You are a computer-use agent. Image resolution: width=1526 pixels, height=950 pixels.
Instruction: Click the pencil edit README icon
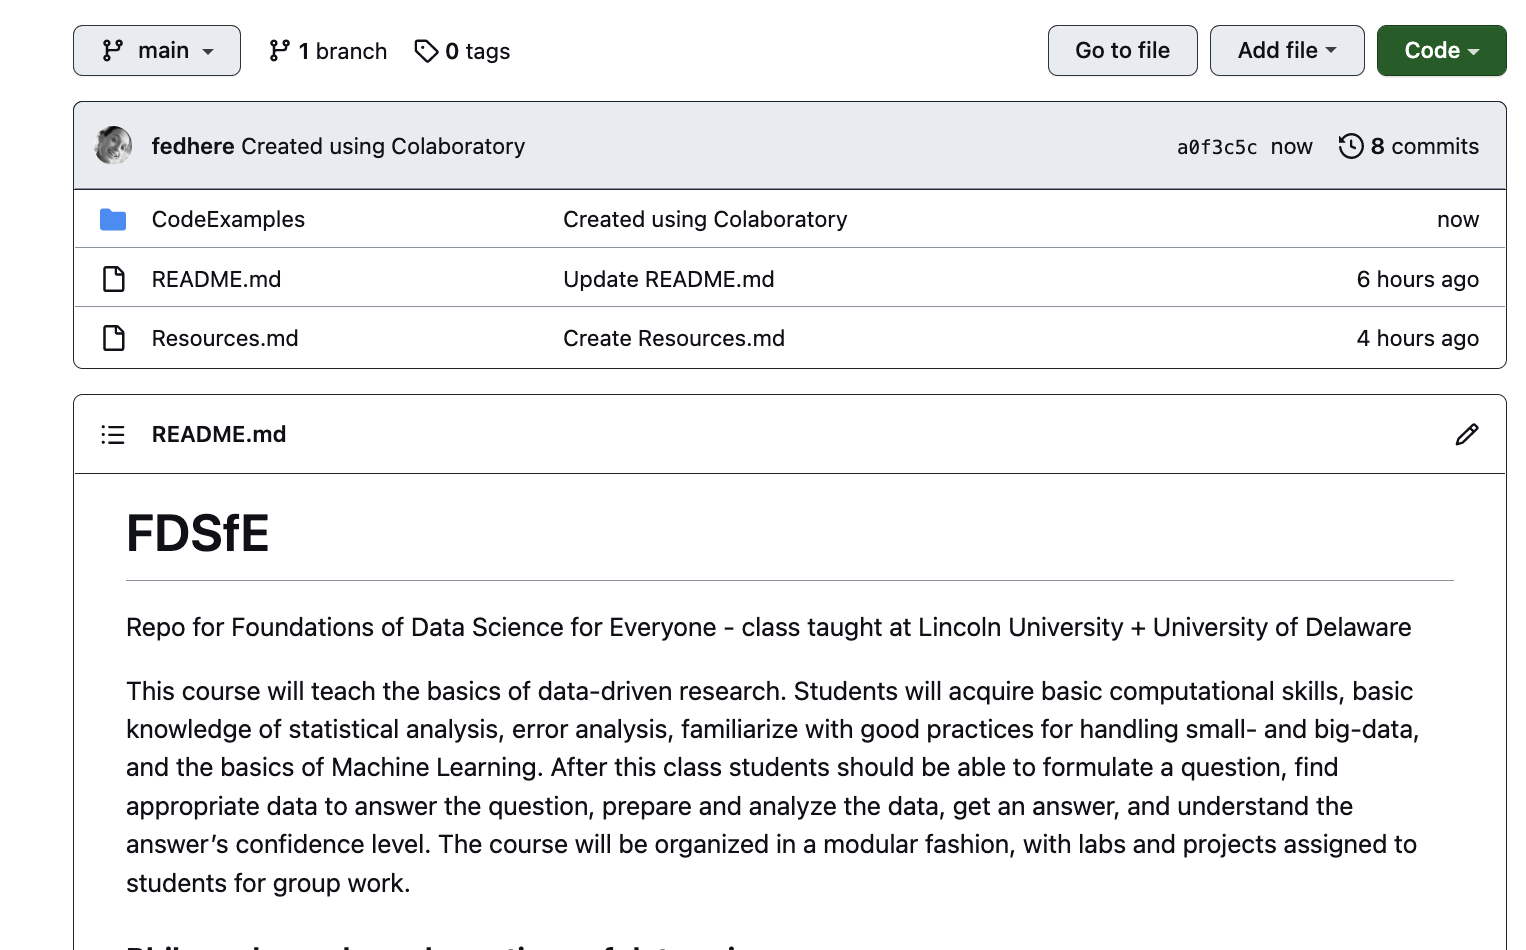(1466, 434)
